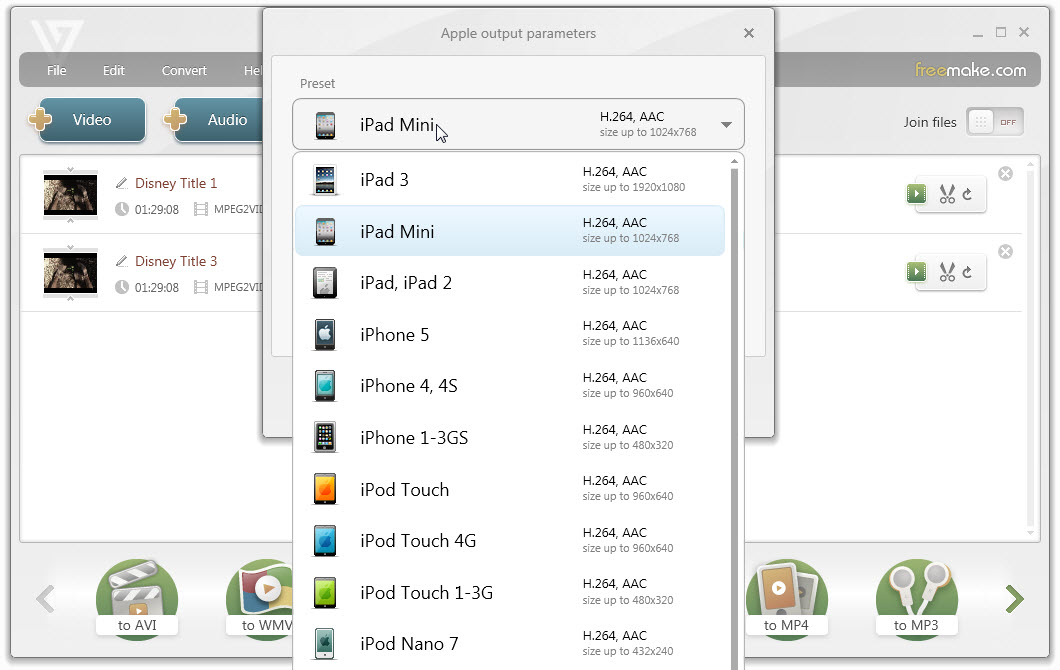
Task: Play the Disney Title 3 video
Action: pyautogui.click(x=916, y=272)
